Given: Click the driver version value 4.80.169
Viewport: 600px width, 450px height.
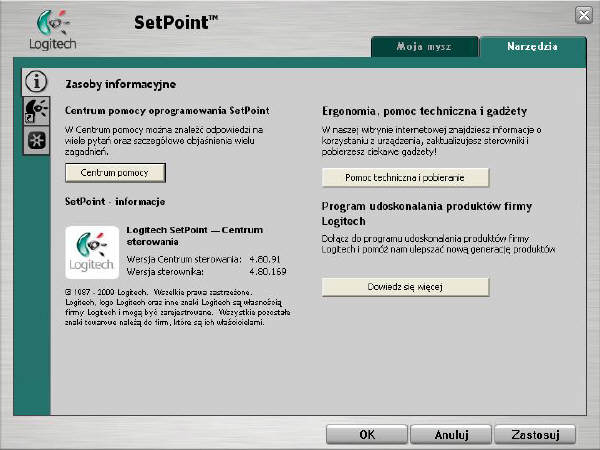Looking at the screenshot, I should pos(267,272).
